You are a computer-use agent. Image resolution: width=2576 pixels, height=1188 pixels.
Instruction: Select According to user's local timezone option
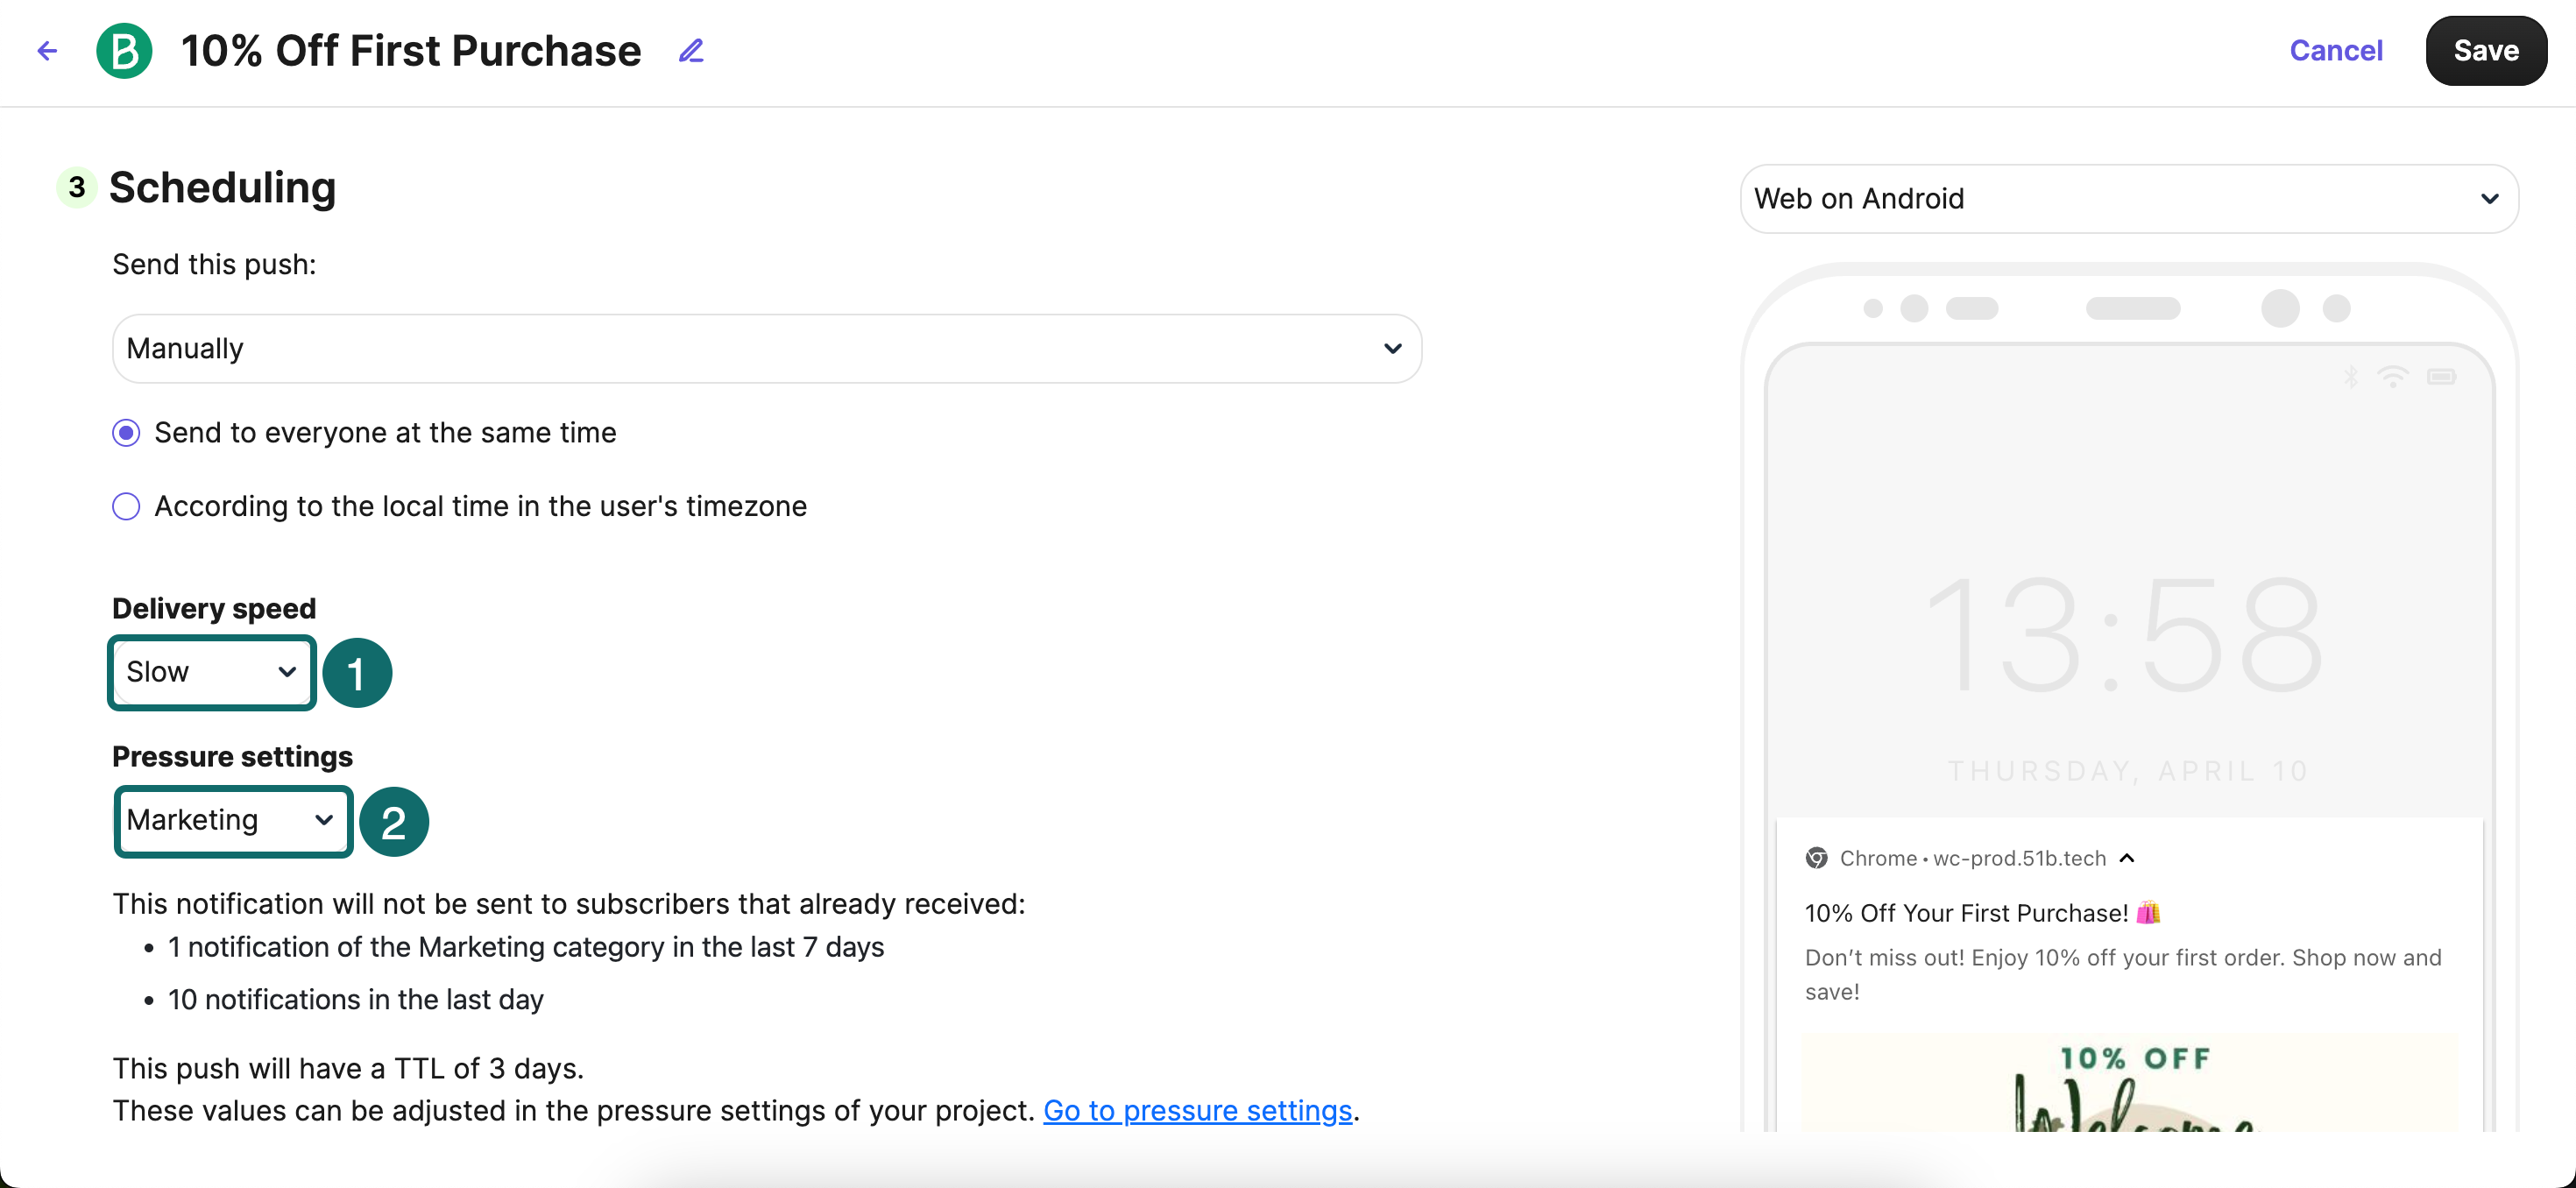click(x=126, y=507)
